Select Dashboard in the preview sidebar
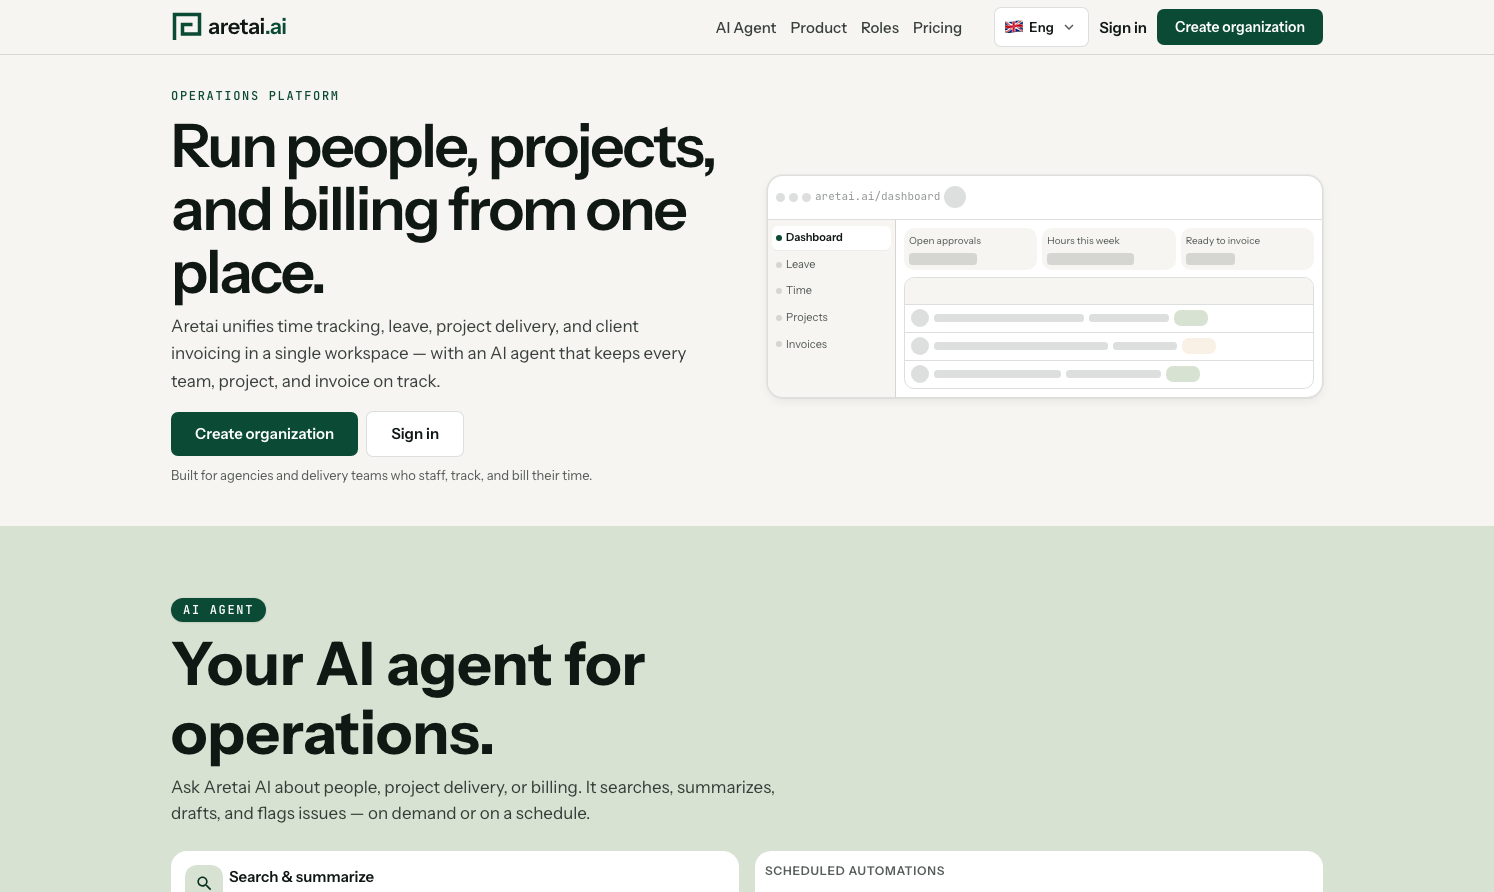 [831, 237]
